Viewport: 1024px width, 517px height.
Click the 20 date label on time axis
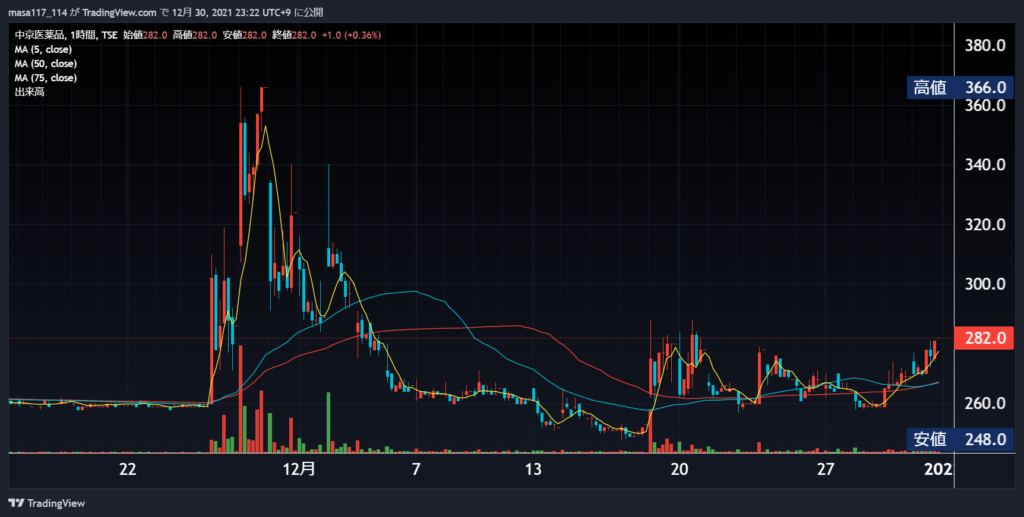tap(679, 469)
